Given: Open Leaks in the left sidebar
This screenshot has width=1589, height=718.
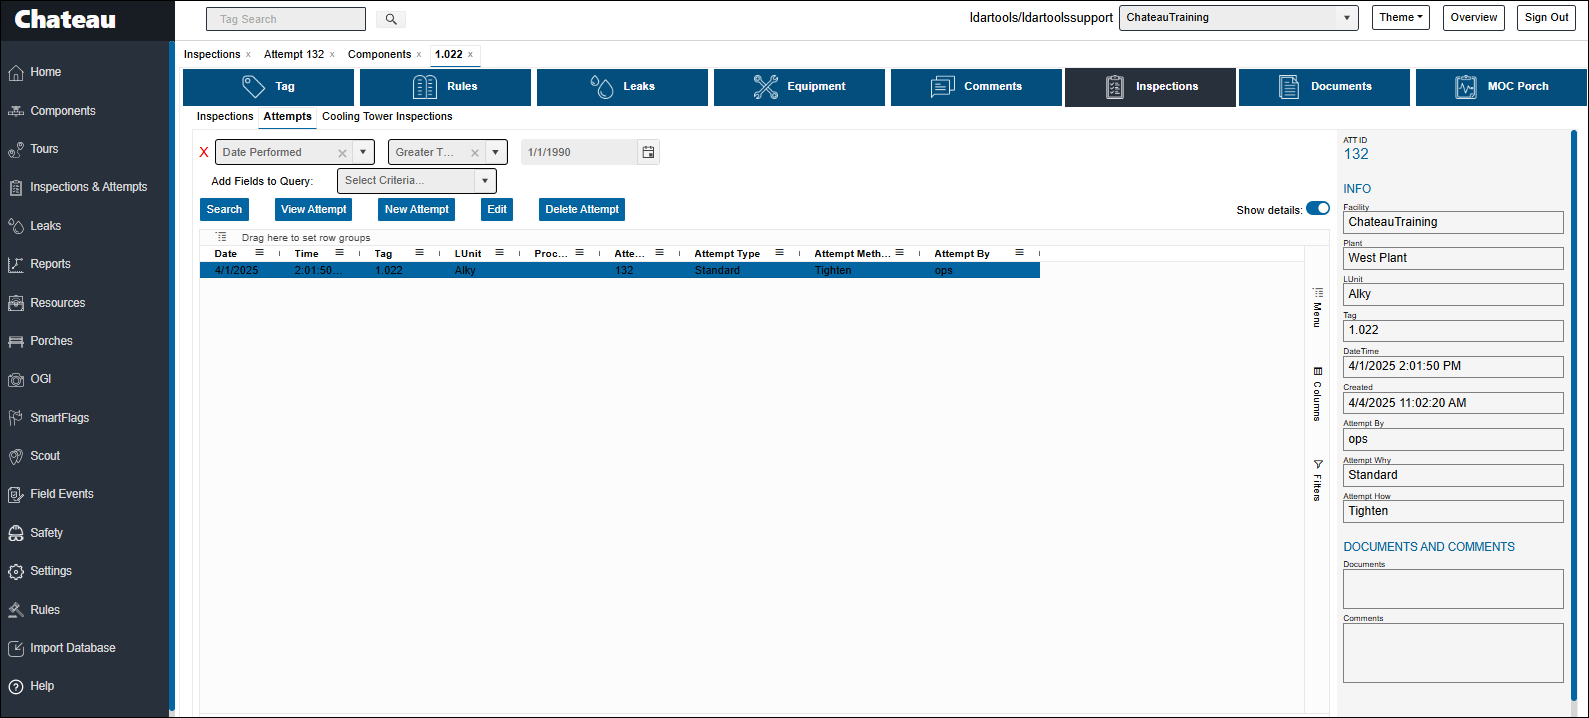Looking at the screenshot, I should click(x=45, y=226).
